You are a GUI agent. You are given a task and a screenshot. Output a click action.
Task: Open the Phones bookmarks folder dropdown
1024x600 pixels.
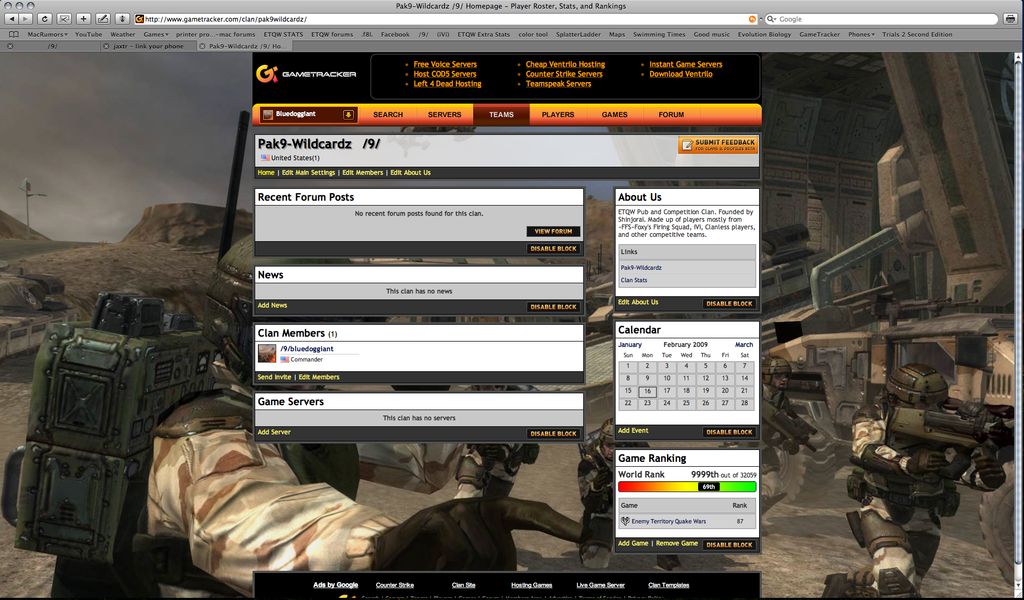pos(861,34)
